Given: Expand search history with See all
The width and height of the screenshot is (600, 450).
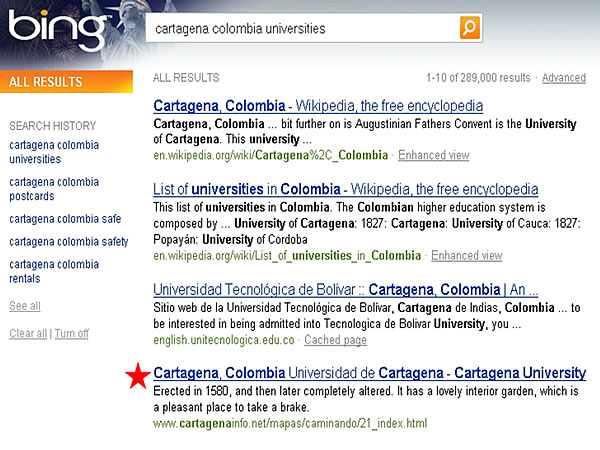Looking at the screenshot, I should [x=25, y=306].
